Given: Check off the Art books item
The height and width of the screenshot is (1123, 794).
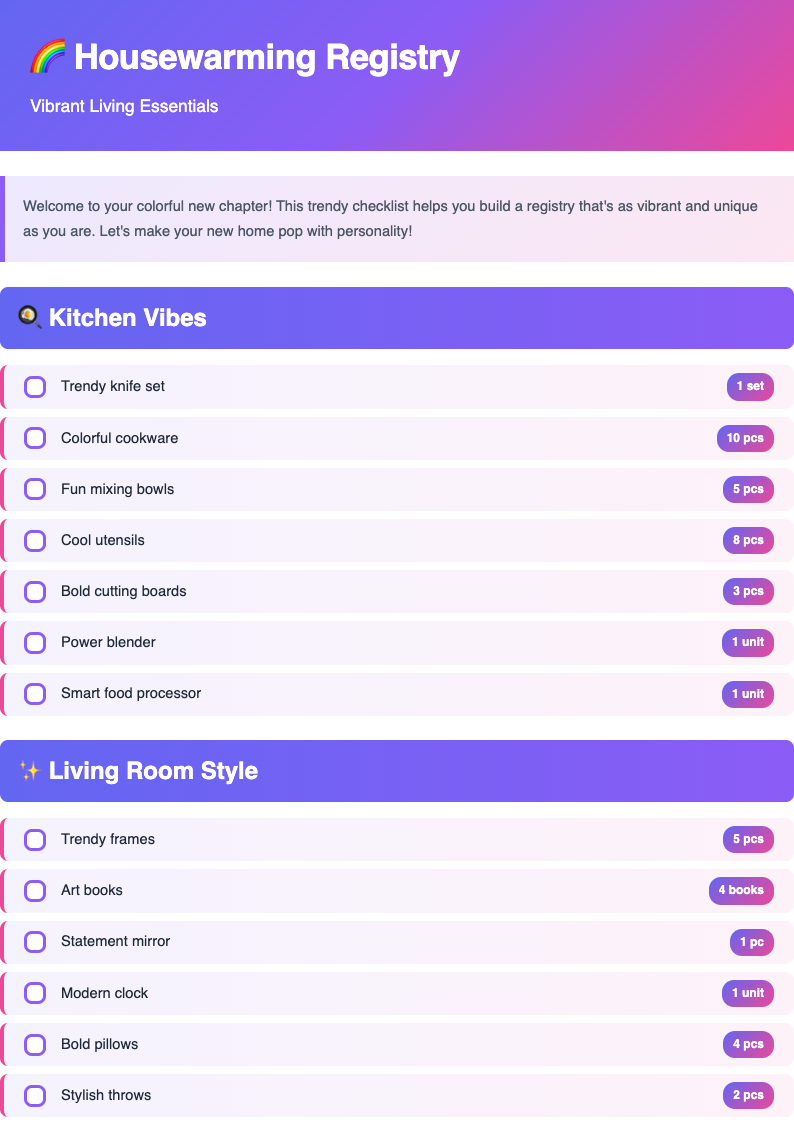Looking at the screenshot, I should [x=35, y=890].
